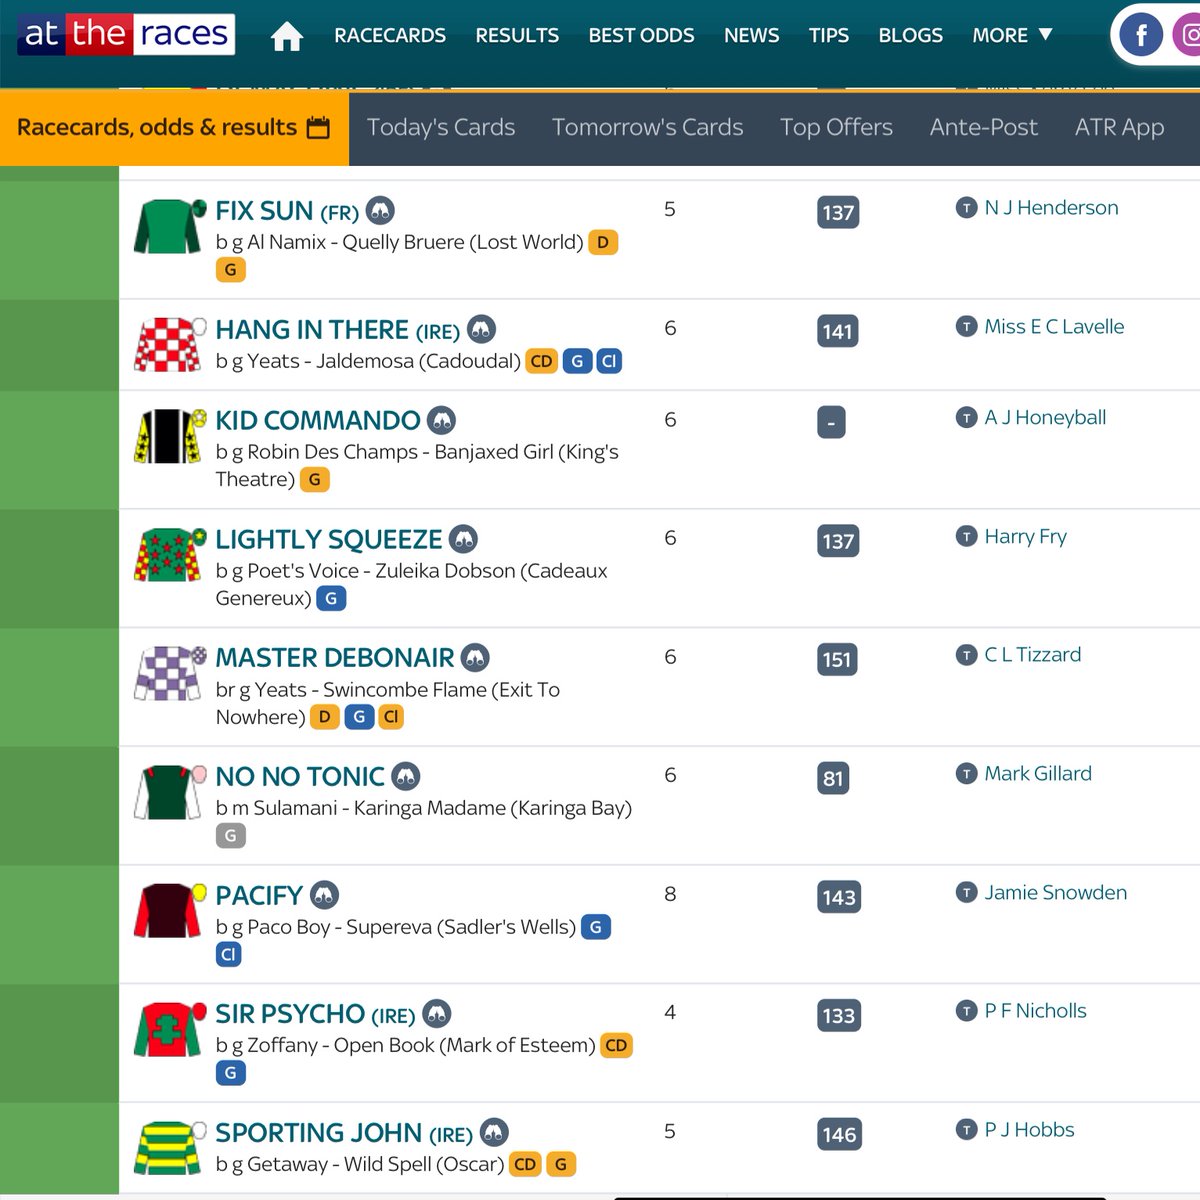Image resolution: width=1200 pixels, height=1200 pixels.
Task: Open the calendar icon beside Racecards, odds & results
Action: 318,128
